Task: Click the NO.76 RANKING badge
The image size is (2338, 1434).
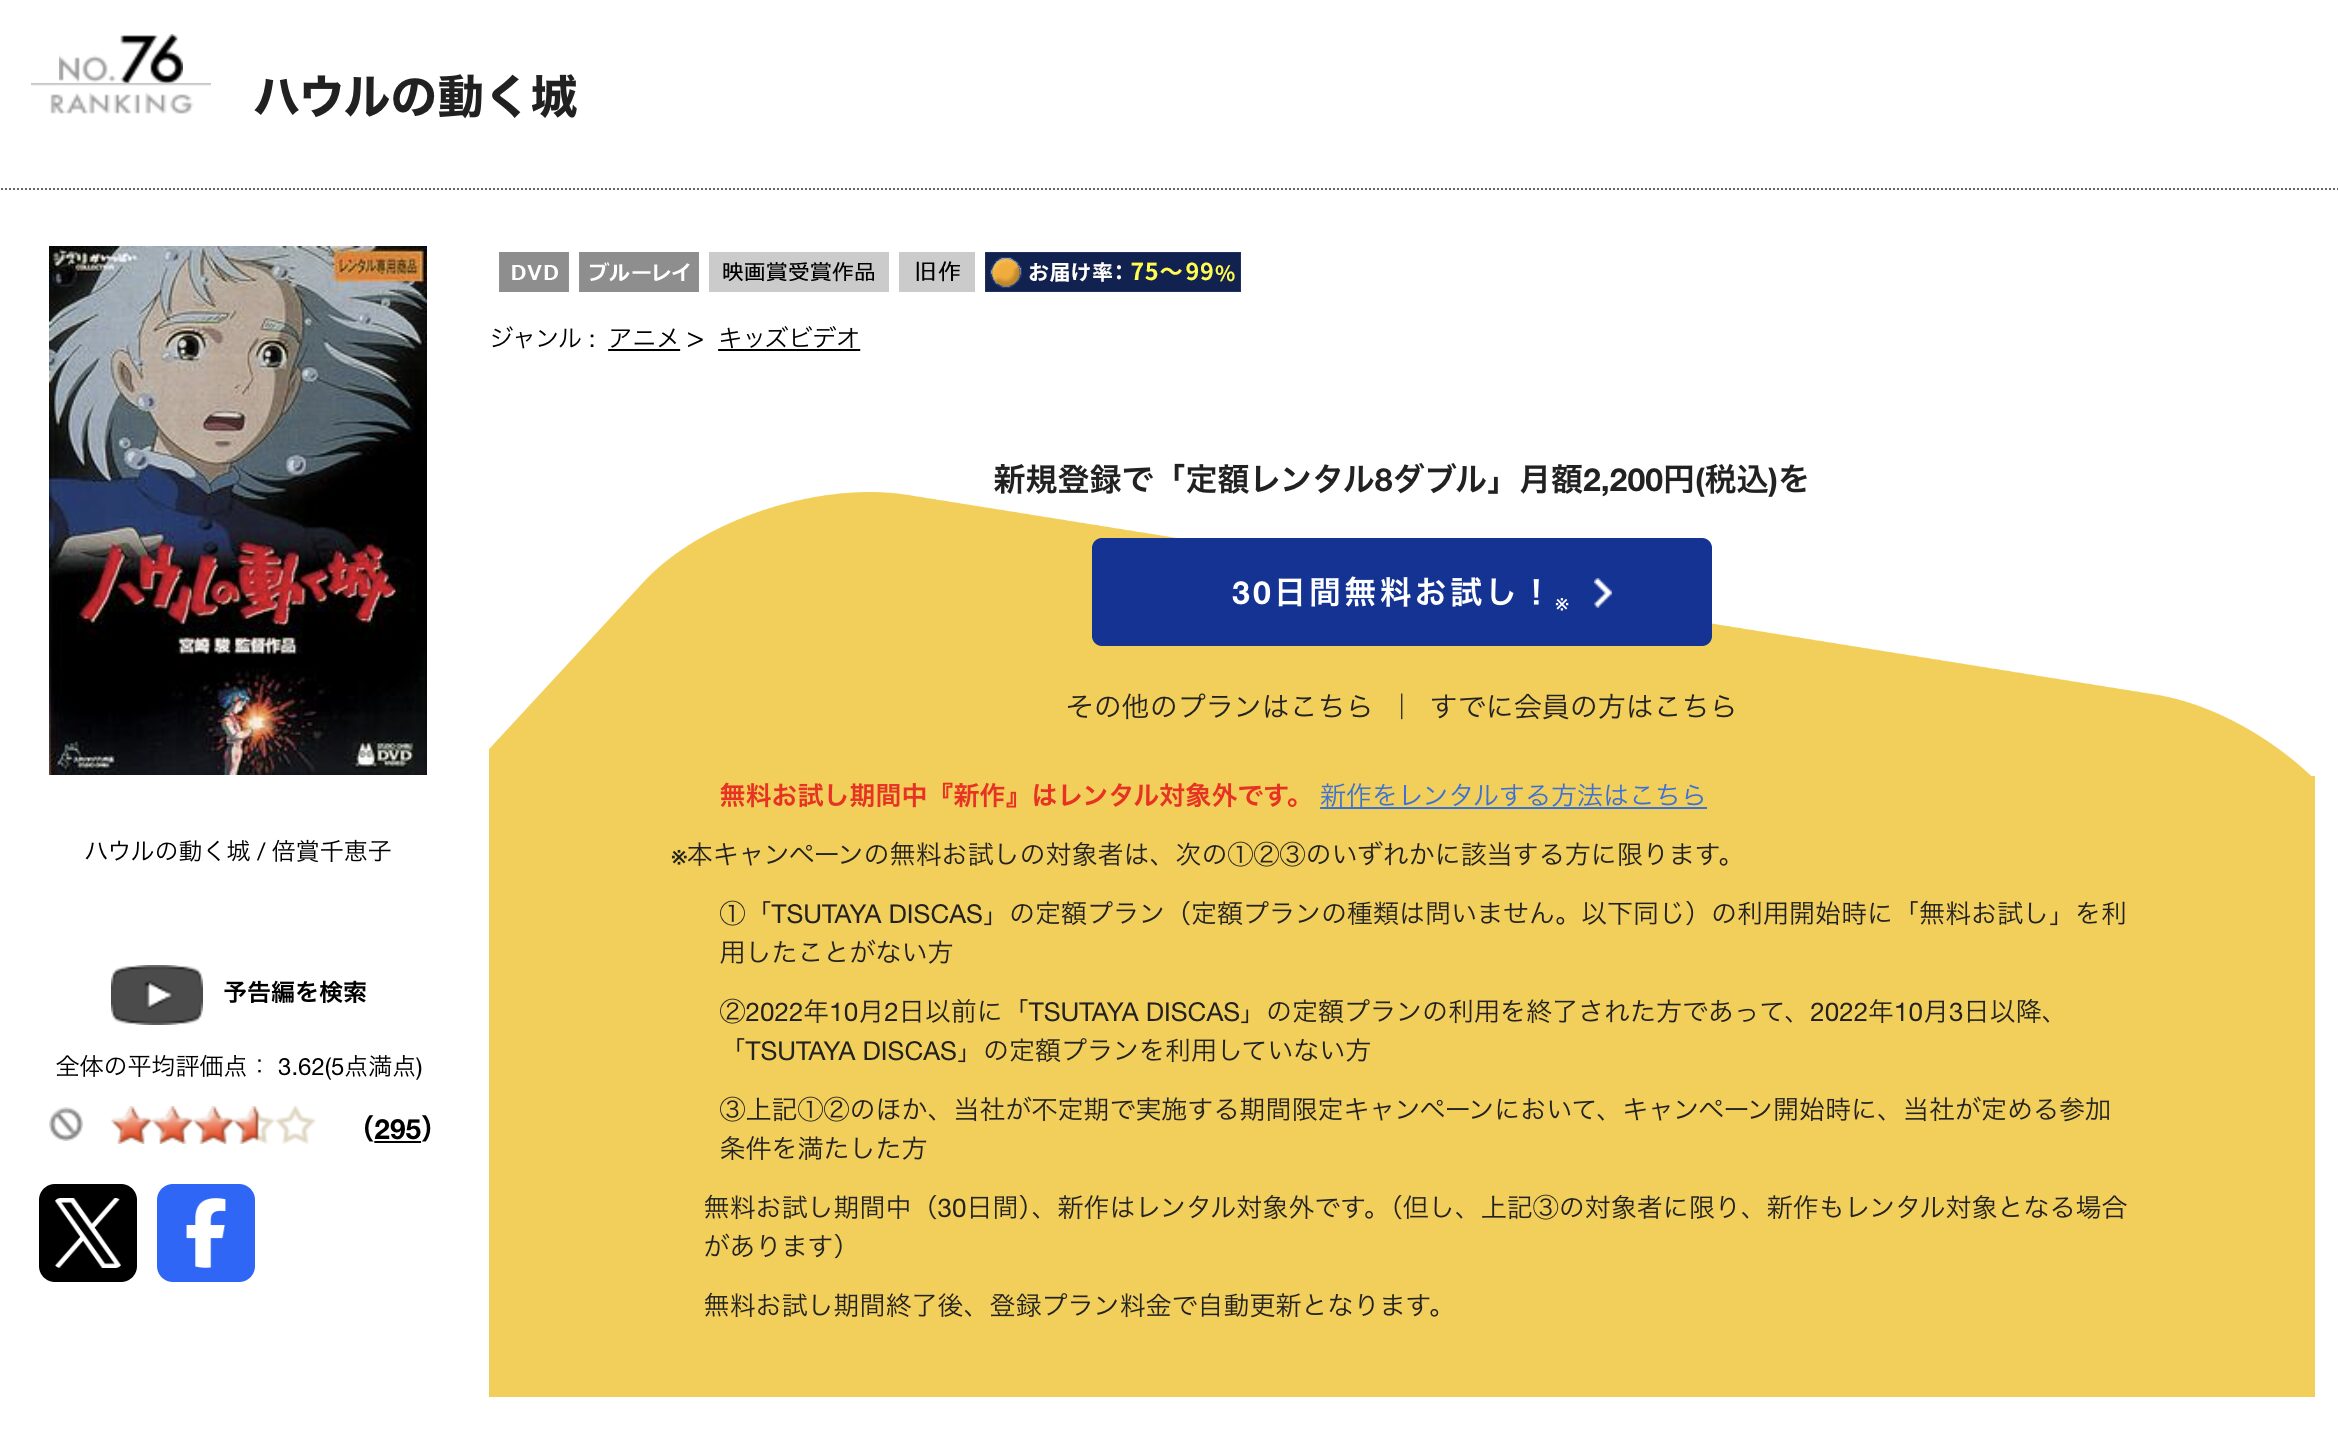Action: click(119, 72)
